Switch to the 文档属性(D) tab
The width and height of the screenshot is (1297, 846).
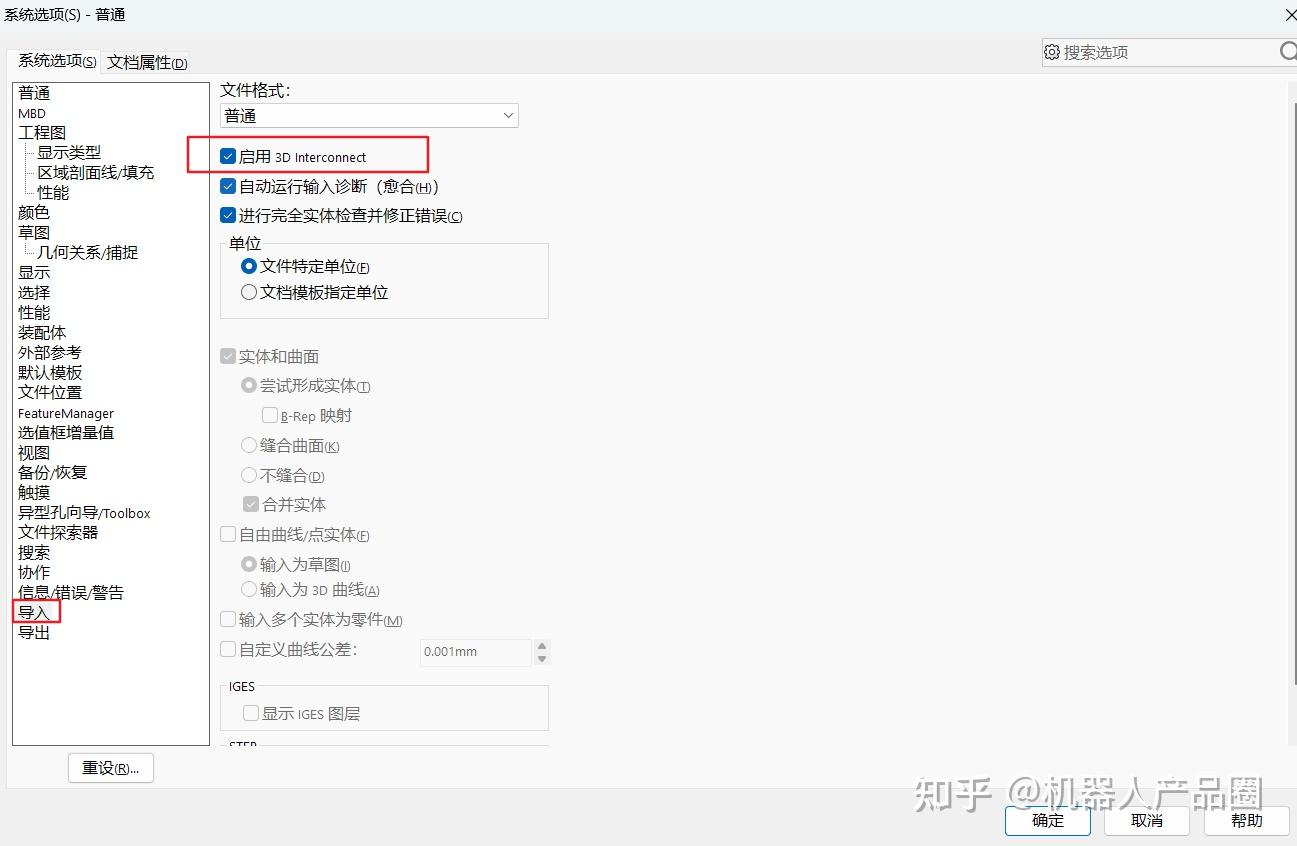tap(145, 62)
